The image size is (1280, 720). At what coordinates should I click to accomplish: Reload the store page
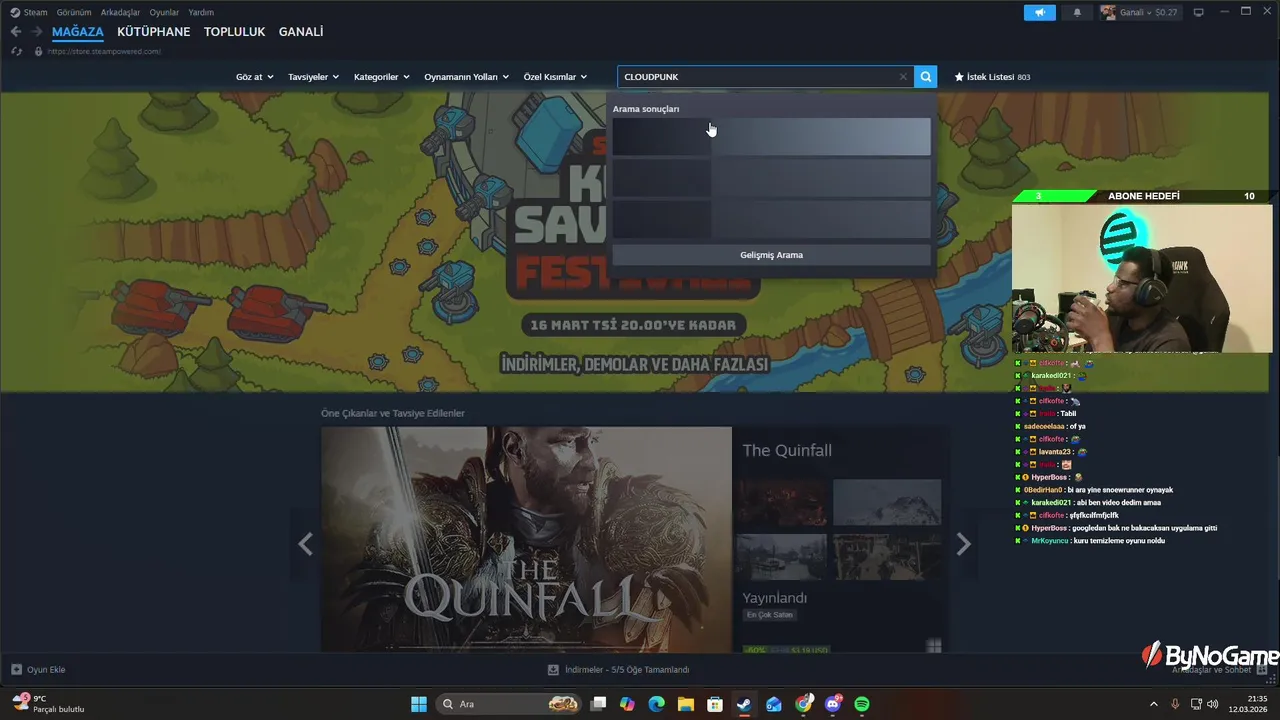16,51
